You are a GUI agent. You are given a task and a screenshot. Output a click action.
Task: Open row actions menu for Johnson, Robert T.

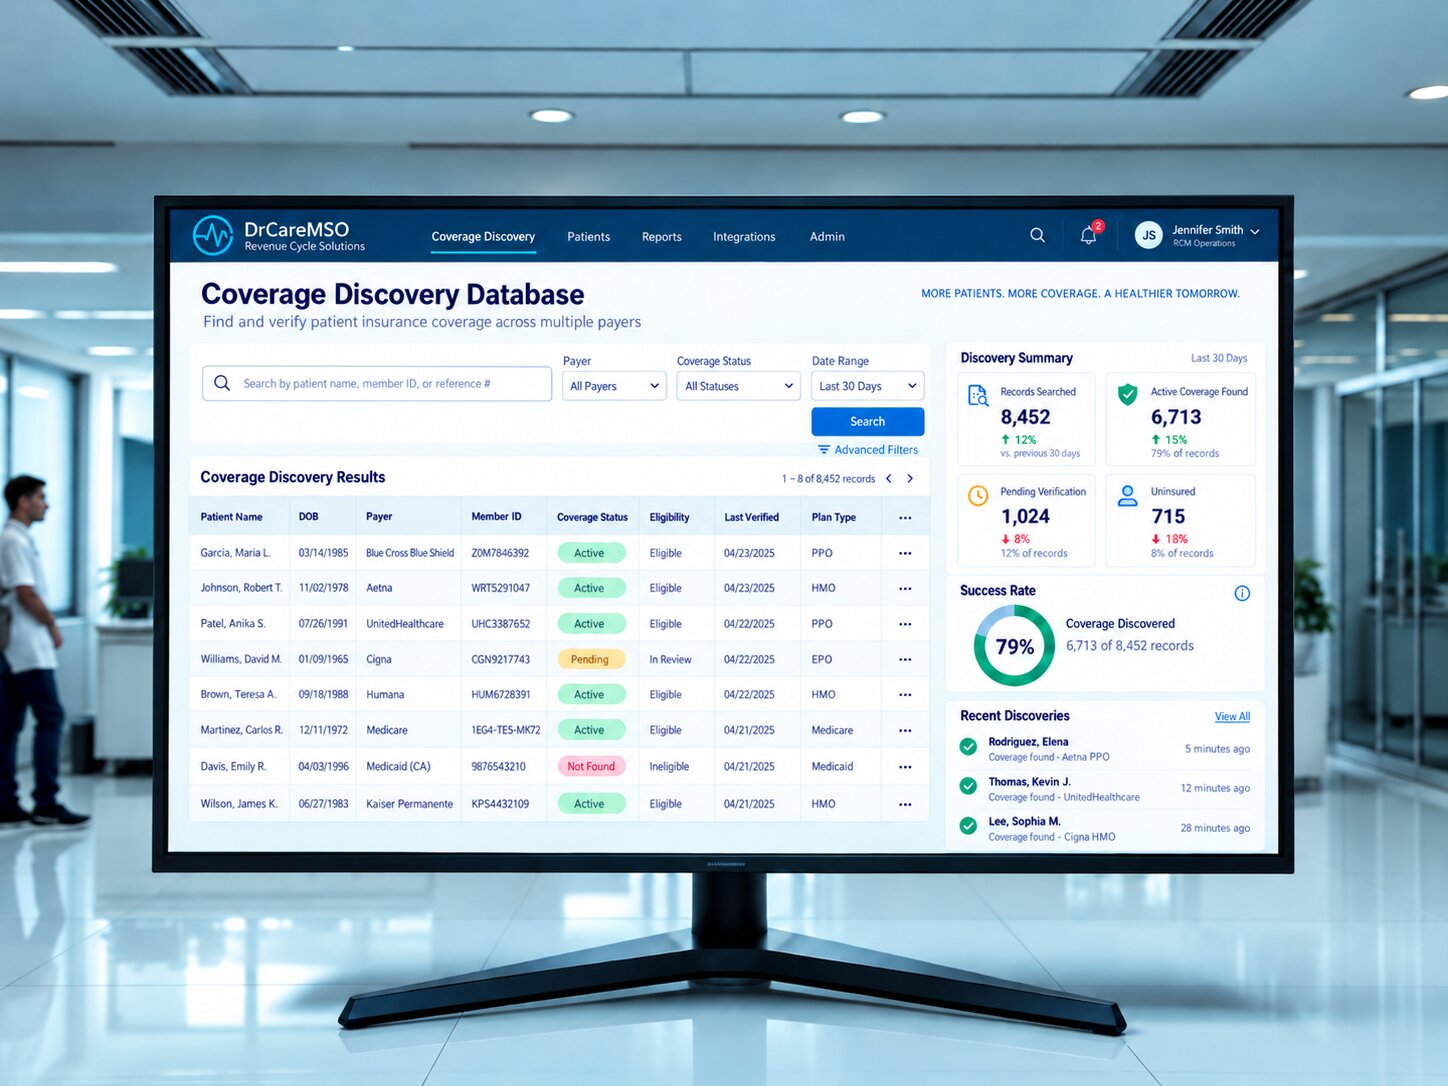[905, 589]
